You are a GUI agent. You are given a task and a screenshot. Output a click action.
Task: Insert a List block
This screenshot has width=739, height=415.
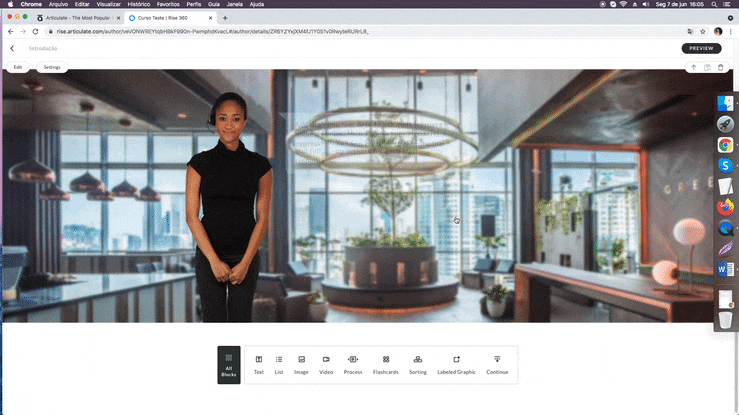tap(279, 364)
